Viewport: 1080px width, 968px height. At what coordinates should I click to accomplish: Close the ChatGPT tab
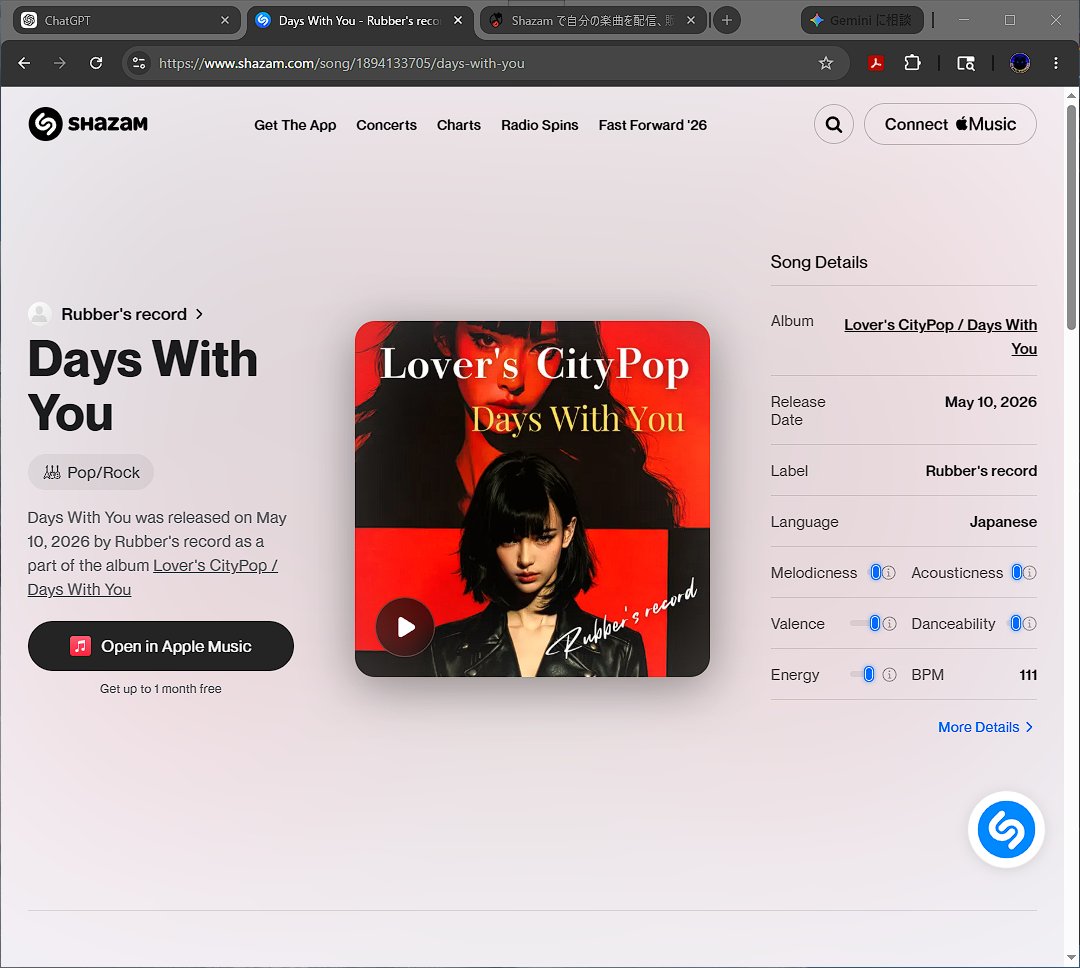(225, 21)
